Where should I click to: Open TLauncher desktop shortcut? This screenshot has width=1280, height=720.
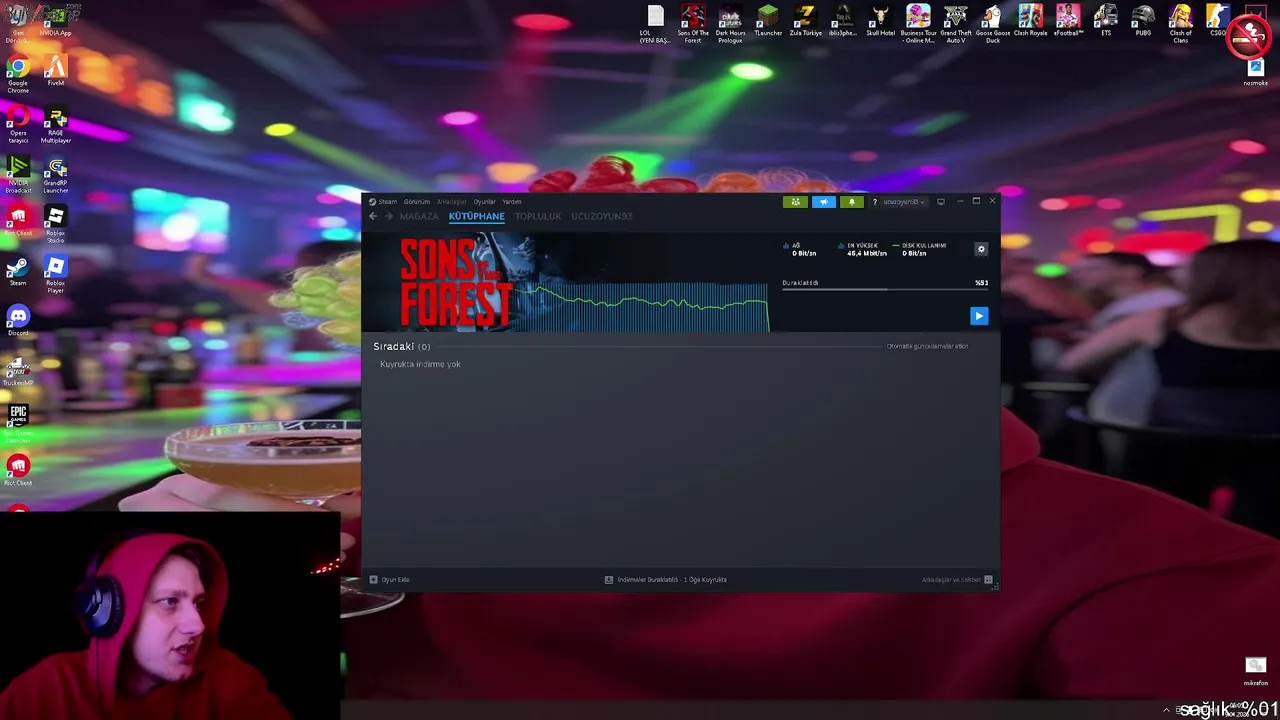pyautogui.click(x=768, y=21)
